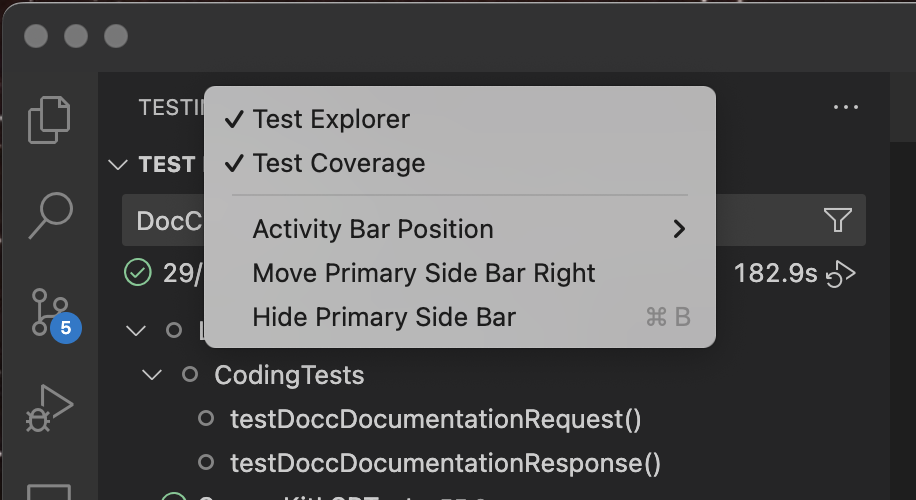The width and height of the screenshot is (916, 500).
Task: Click the macOS green zoom window button
Action: (116, 36)
